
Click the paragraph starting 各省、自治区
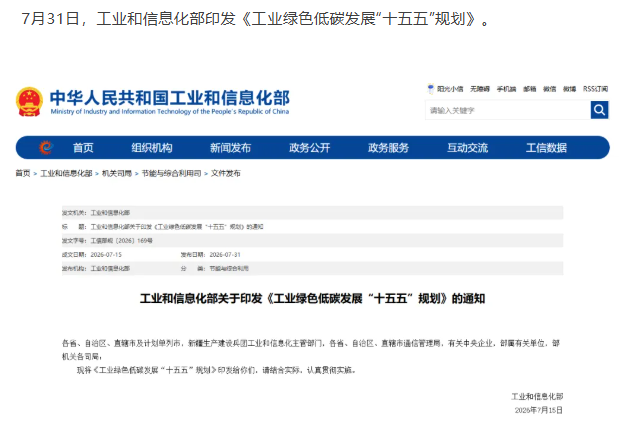pyautogui.click(x=311, y=350)
